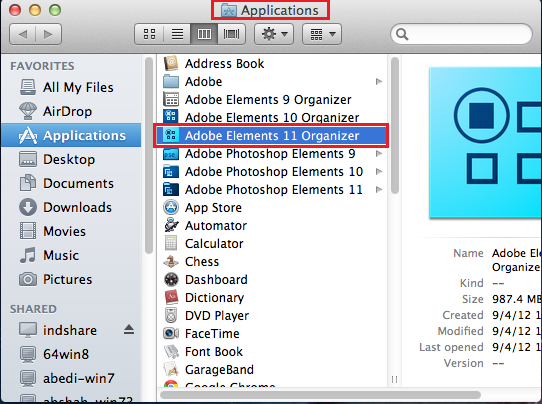This screenshot has height=404, width=542.
Task: Click the Address Book app icon
Action: 171,63
